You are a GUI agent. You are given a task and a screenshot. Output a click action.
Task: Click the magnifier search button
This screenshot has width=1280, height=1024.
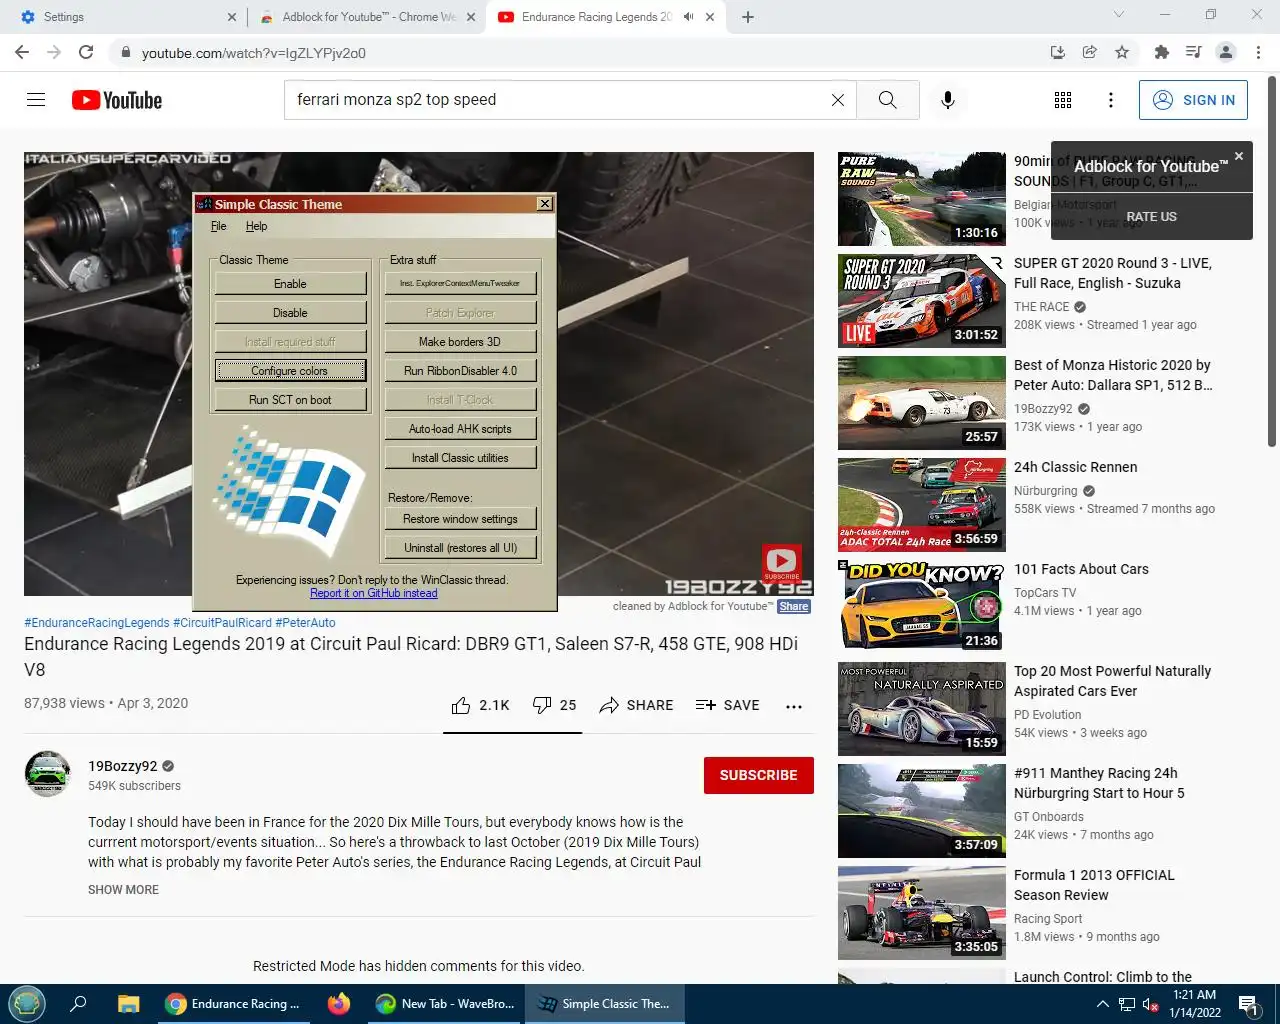click(x=887, y=100)
